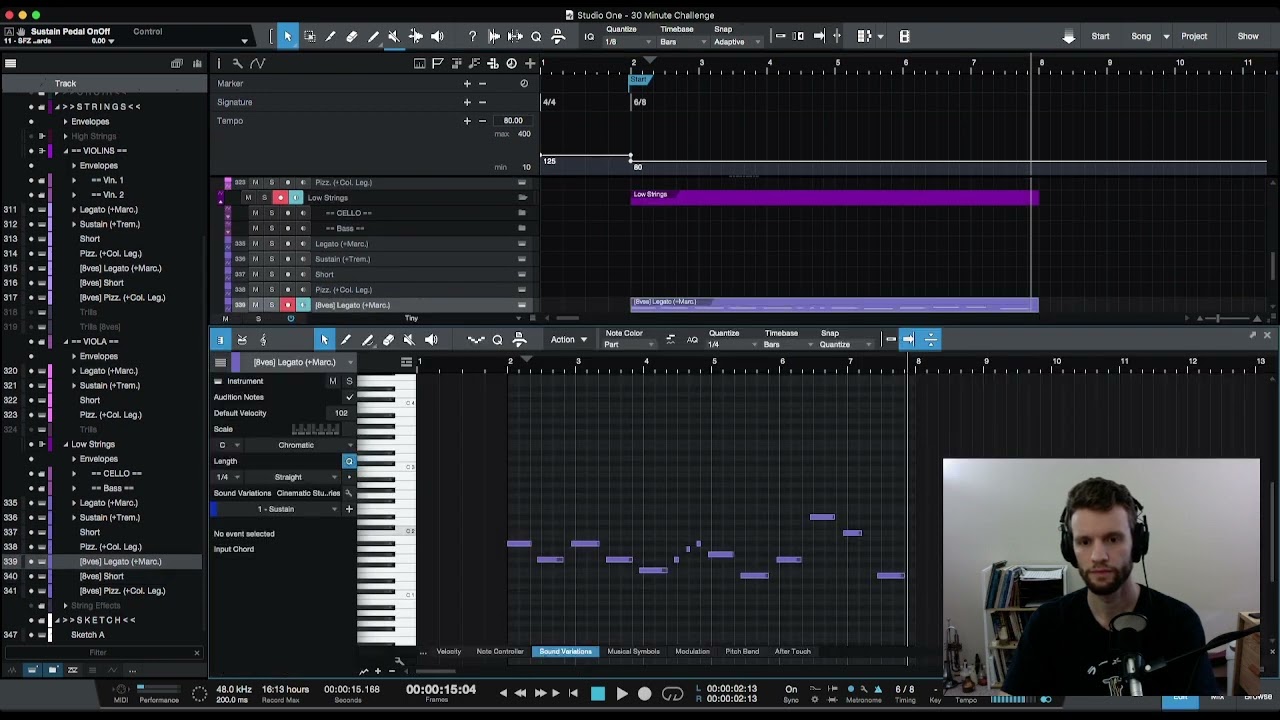Image resolution: width=1280 pixels, height=720 pixels.
Task: Toggle Instrument solo in the editor inspector
Action: (349, 381)
